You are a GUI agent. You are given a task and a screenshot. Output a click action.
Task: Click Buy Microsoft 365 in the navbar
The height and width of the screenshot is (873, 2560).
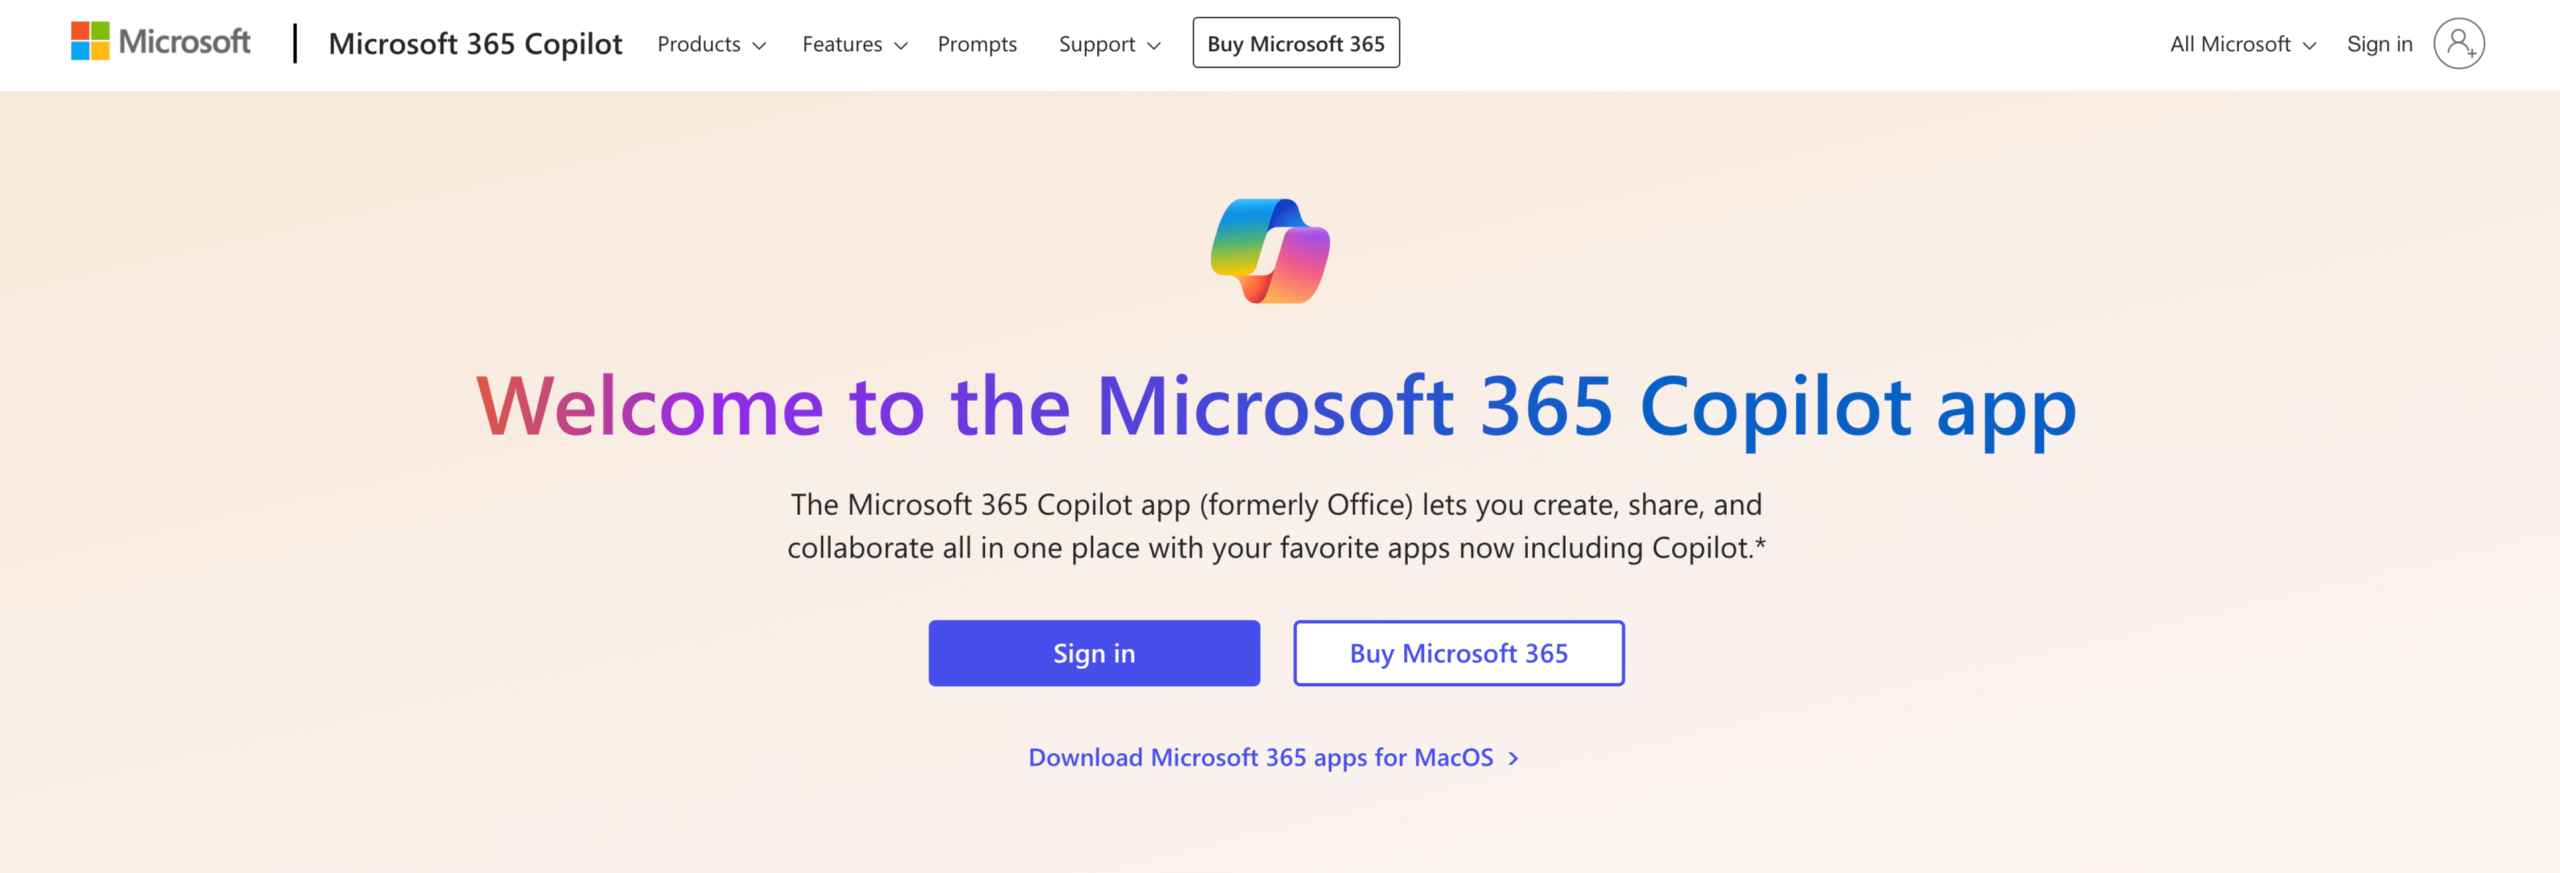[x=1296, y=43]
